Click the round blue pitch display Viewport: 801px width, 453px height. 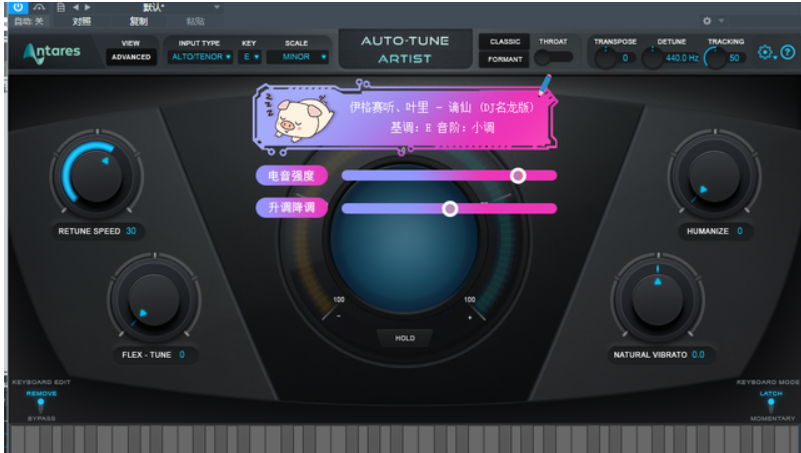point(404,238)
